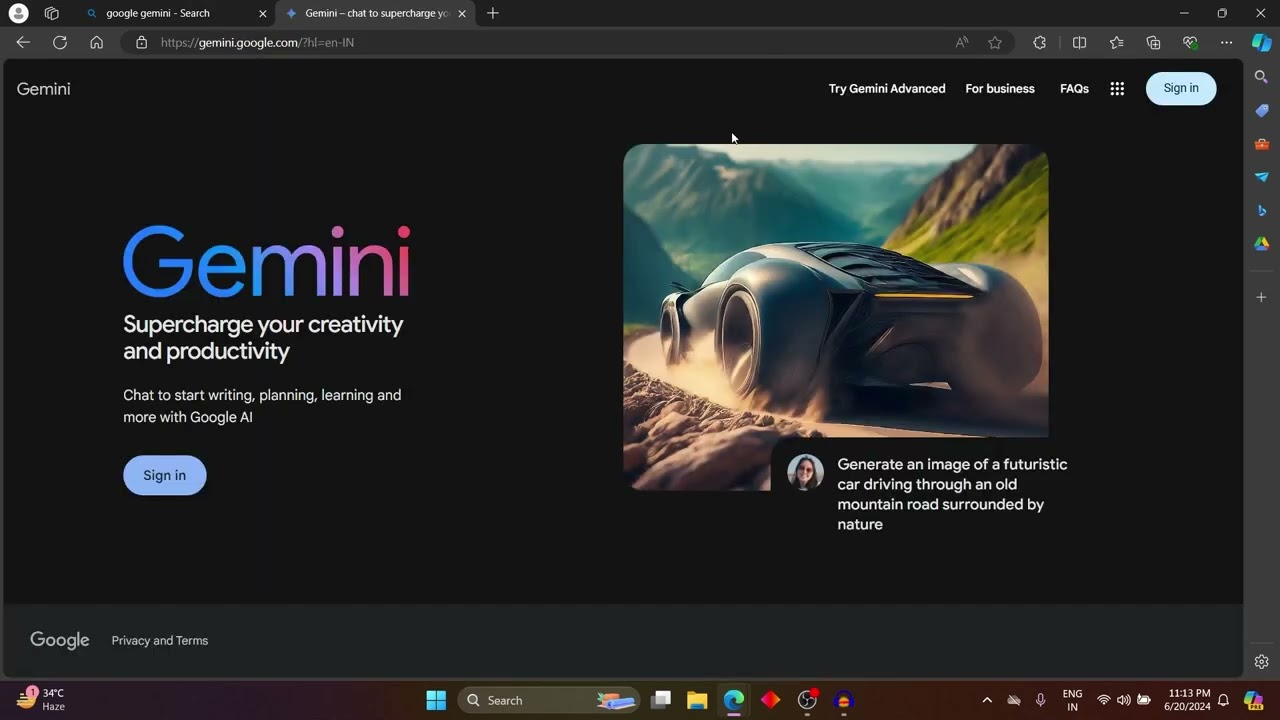Add this page to favorites star icon
Viewport: 1280px width, 720px height.
tap(995, 42)
